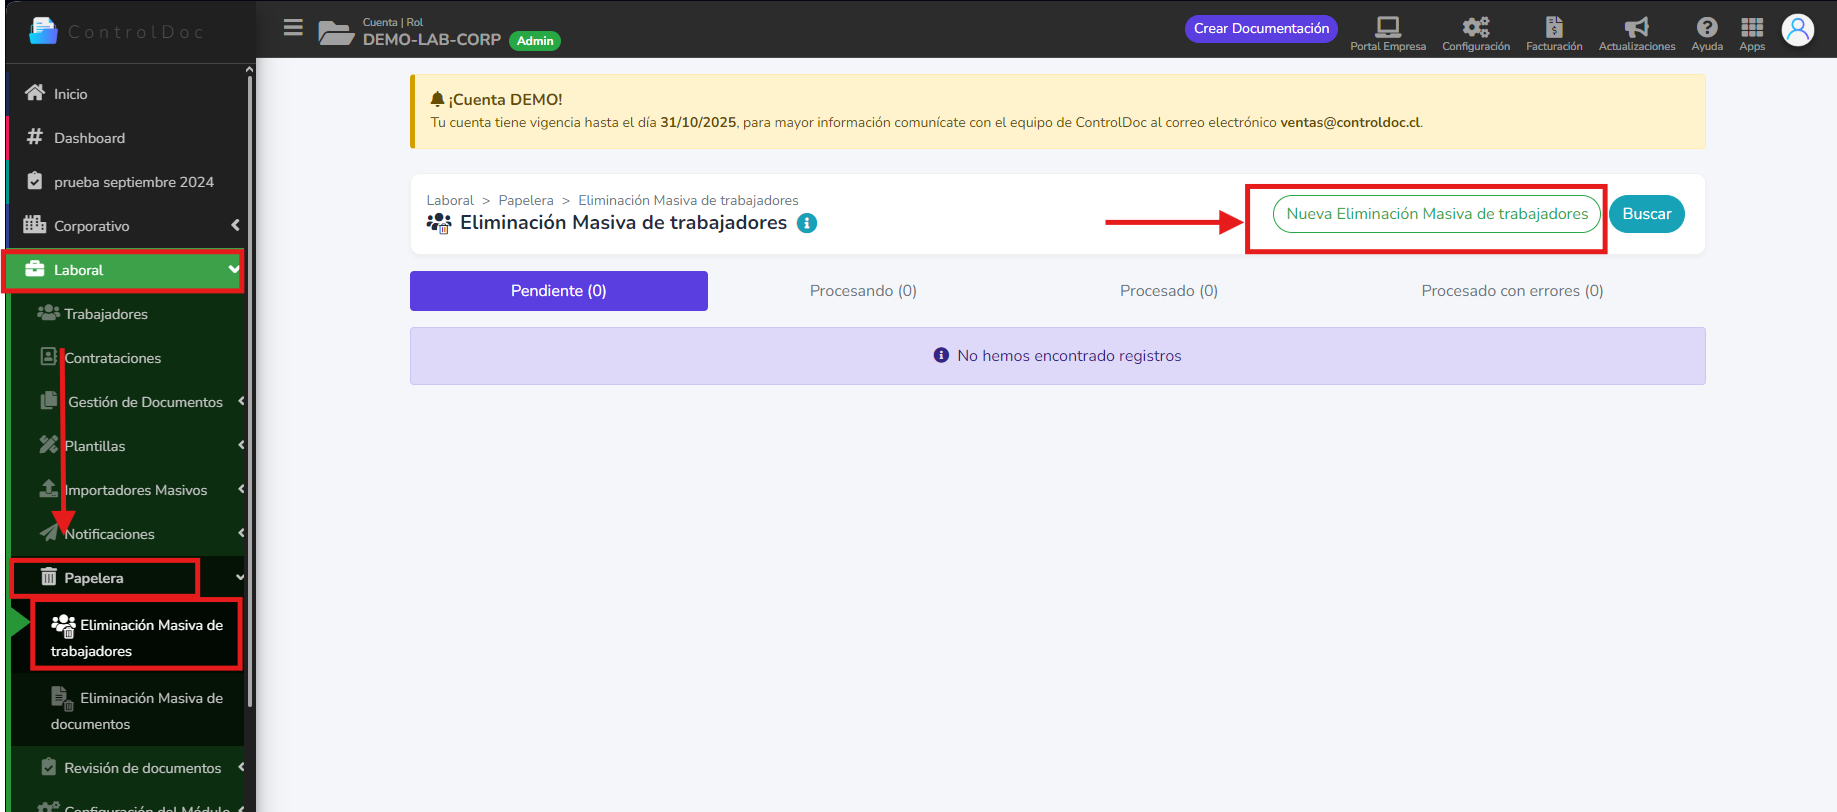The image size is (1837, 812).
Task: Open Portal Empresa laptop icon
Action: [1388, 26]
